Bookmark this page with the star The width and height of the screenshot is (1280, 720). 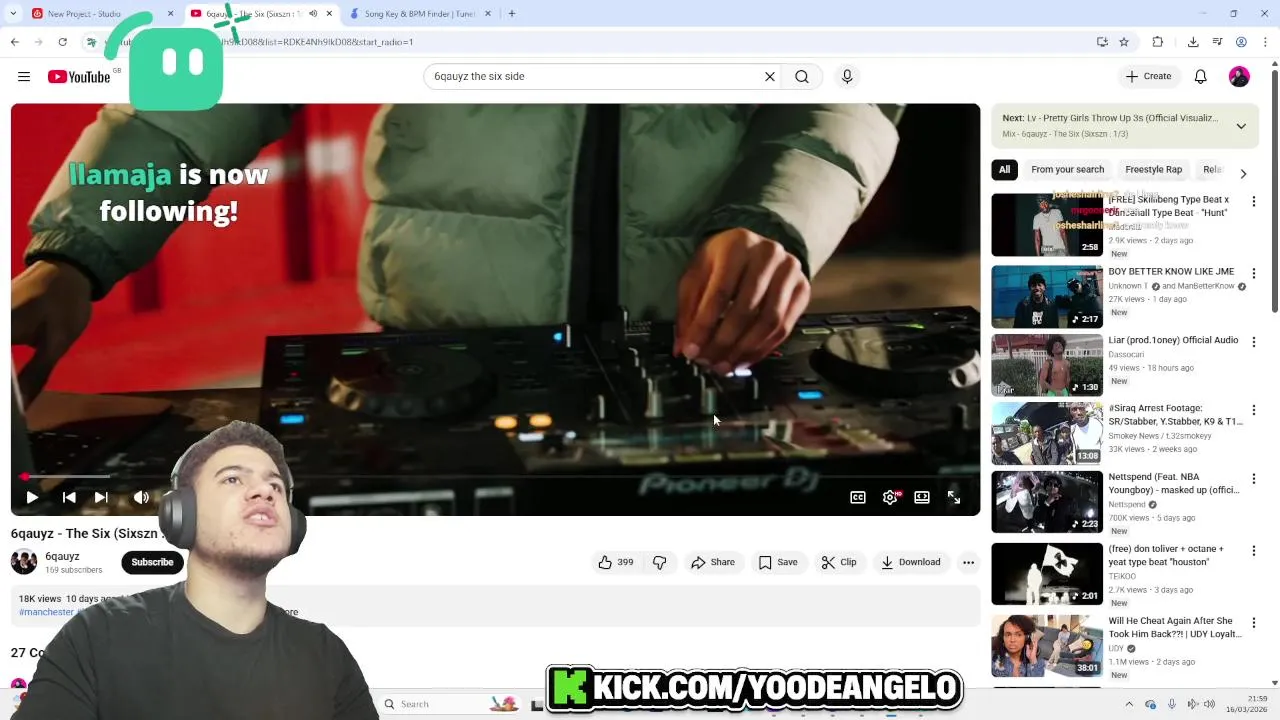point(1124,42)
